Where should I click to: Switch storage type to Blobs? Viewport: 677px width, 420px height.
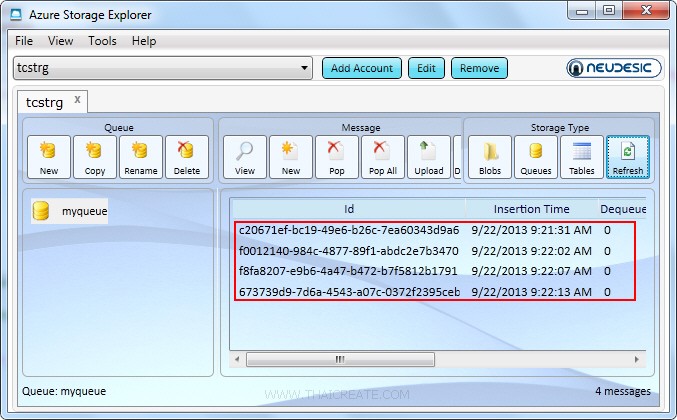(490, 157)
